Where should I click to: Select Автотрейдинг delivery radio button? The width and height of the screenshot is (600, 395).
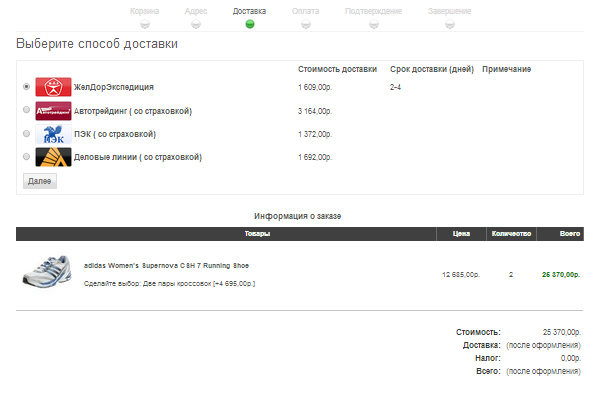[x=26, y=109]
